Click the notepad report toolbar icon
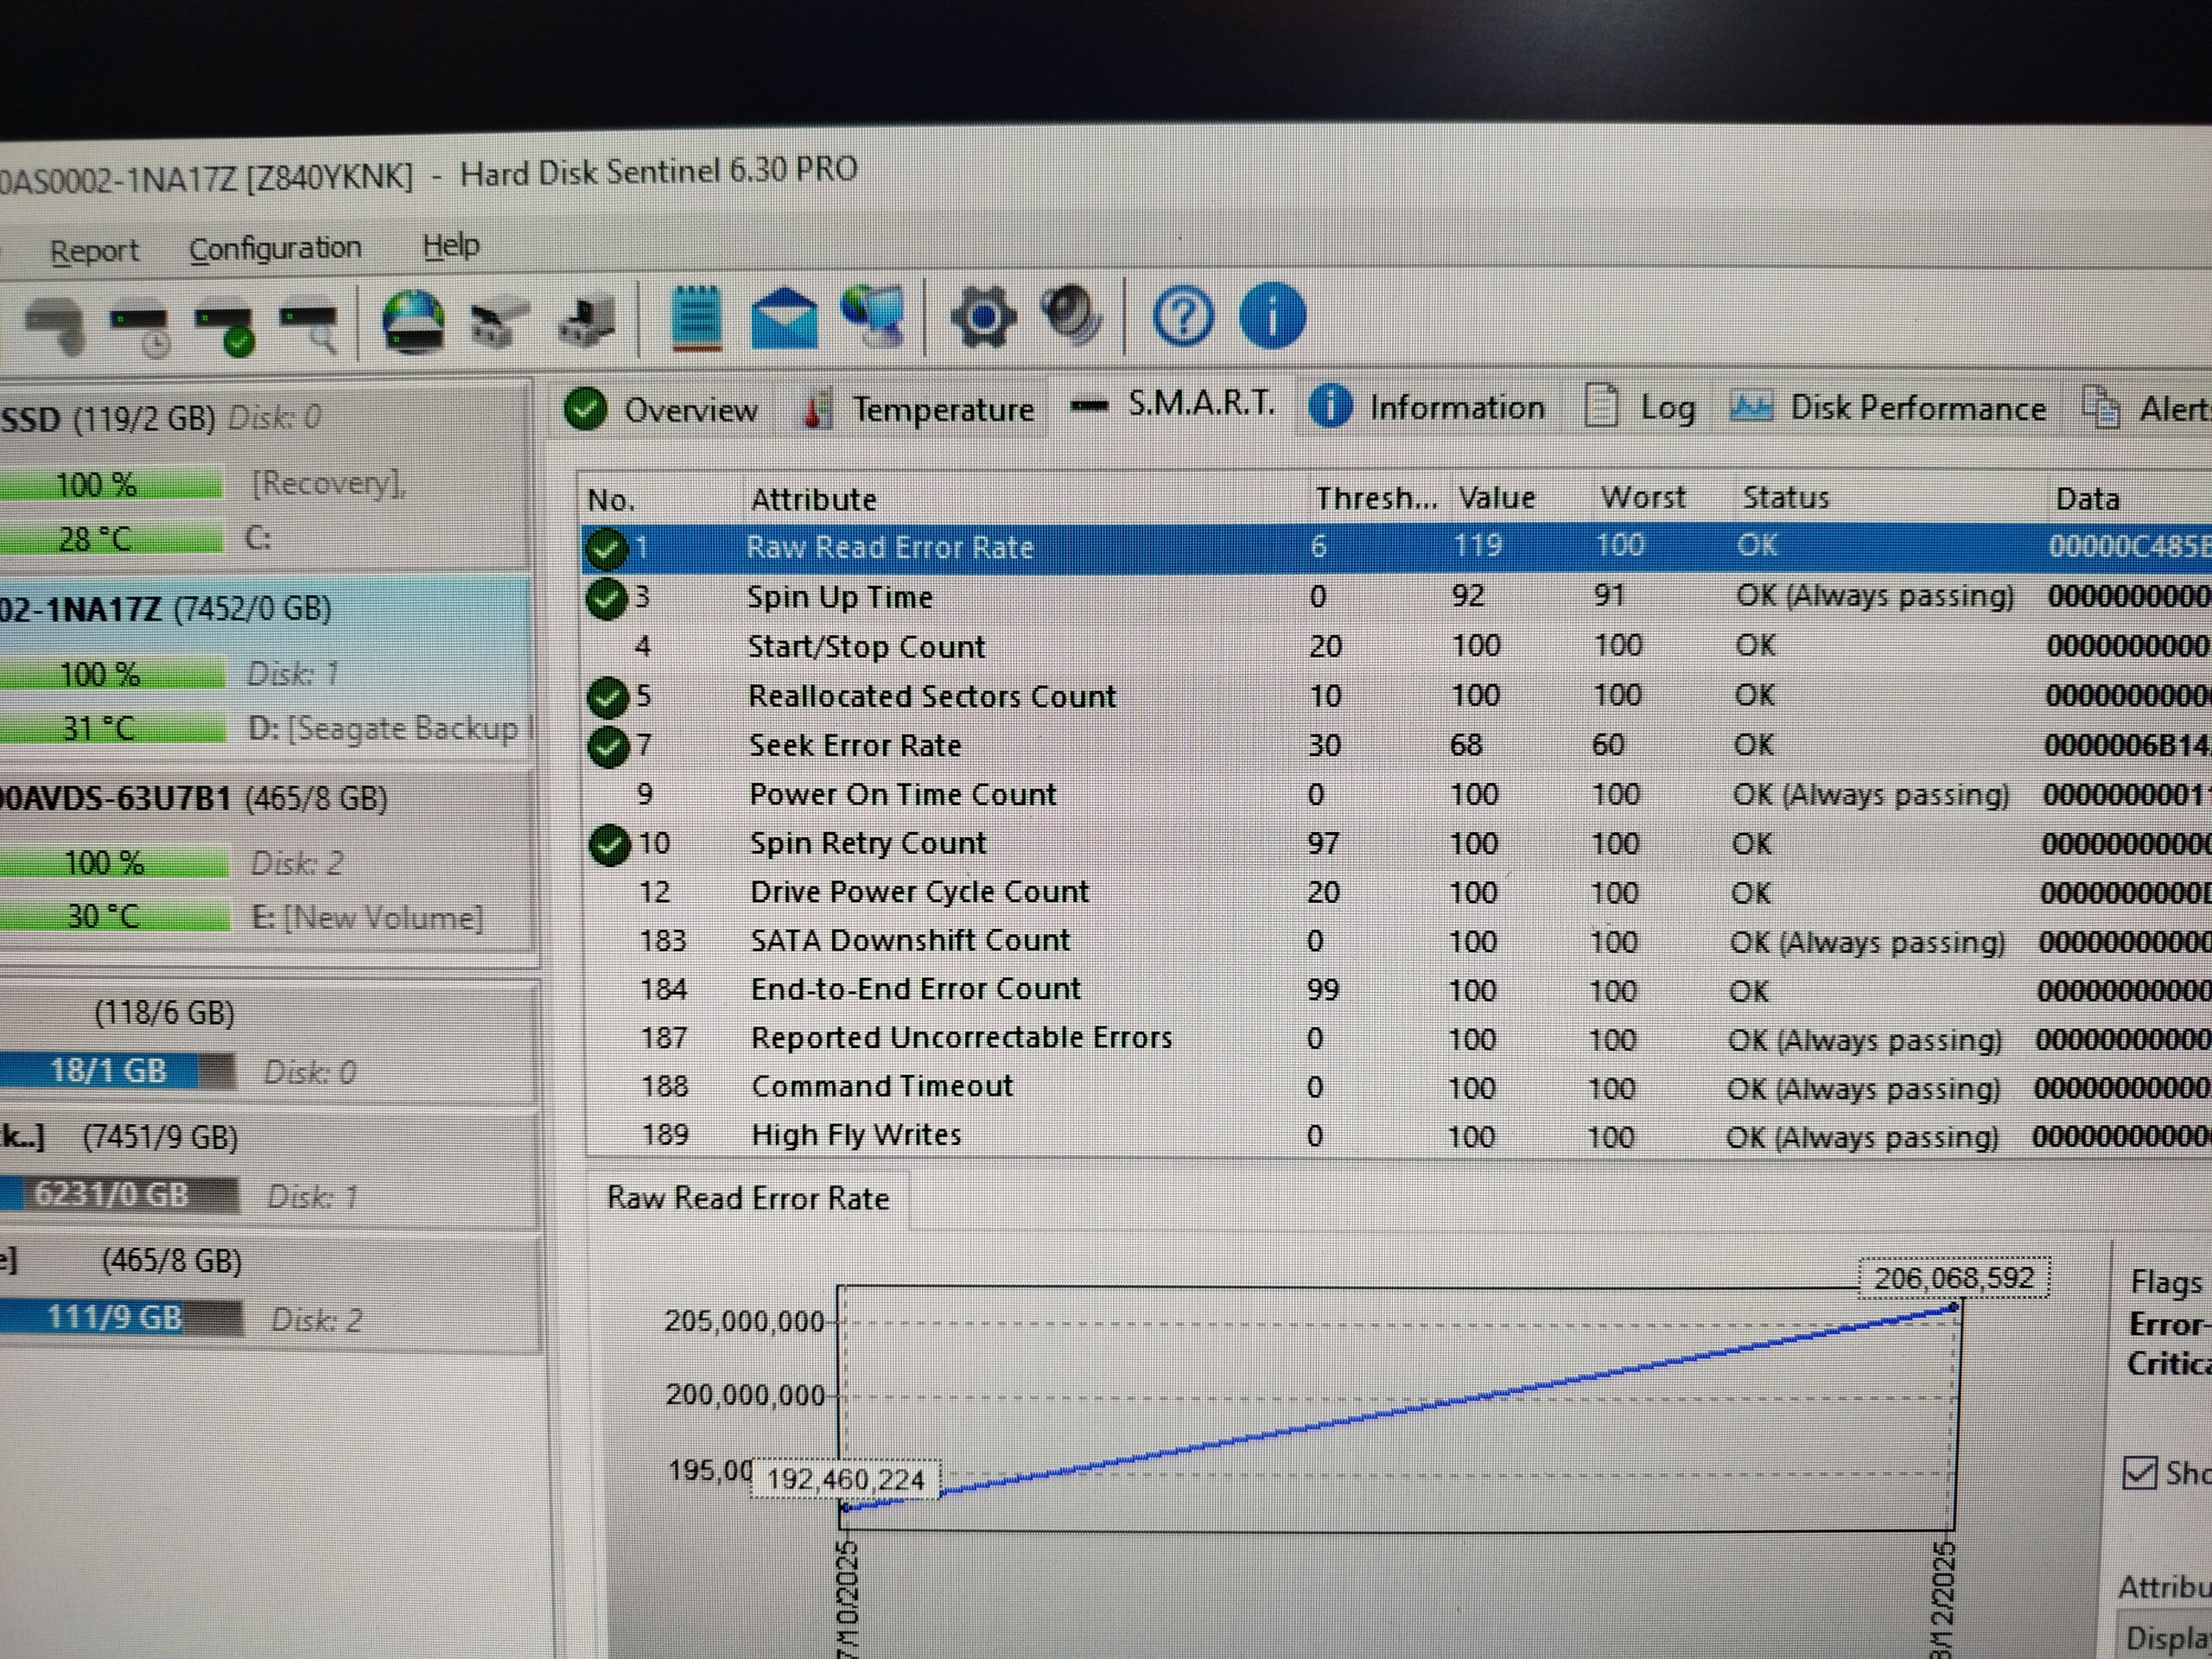This screenshot has height=1659, width=2212. point(697,319)
